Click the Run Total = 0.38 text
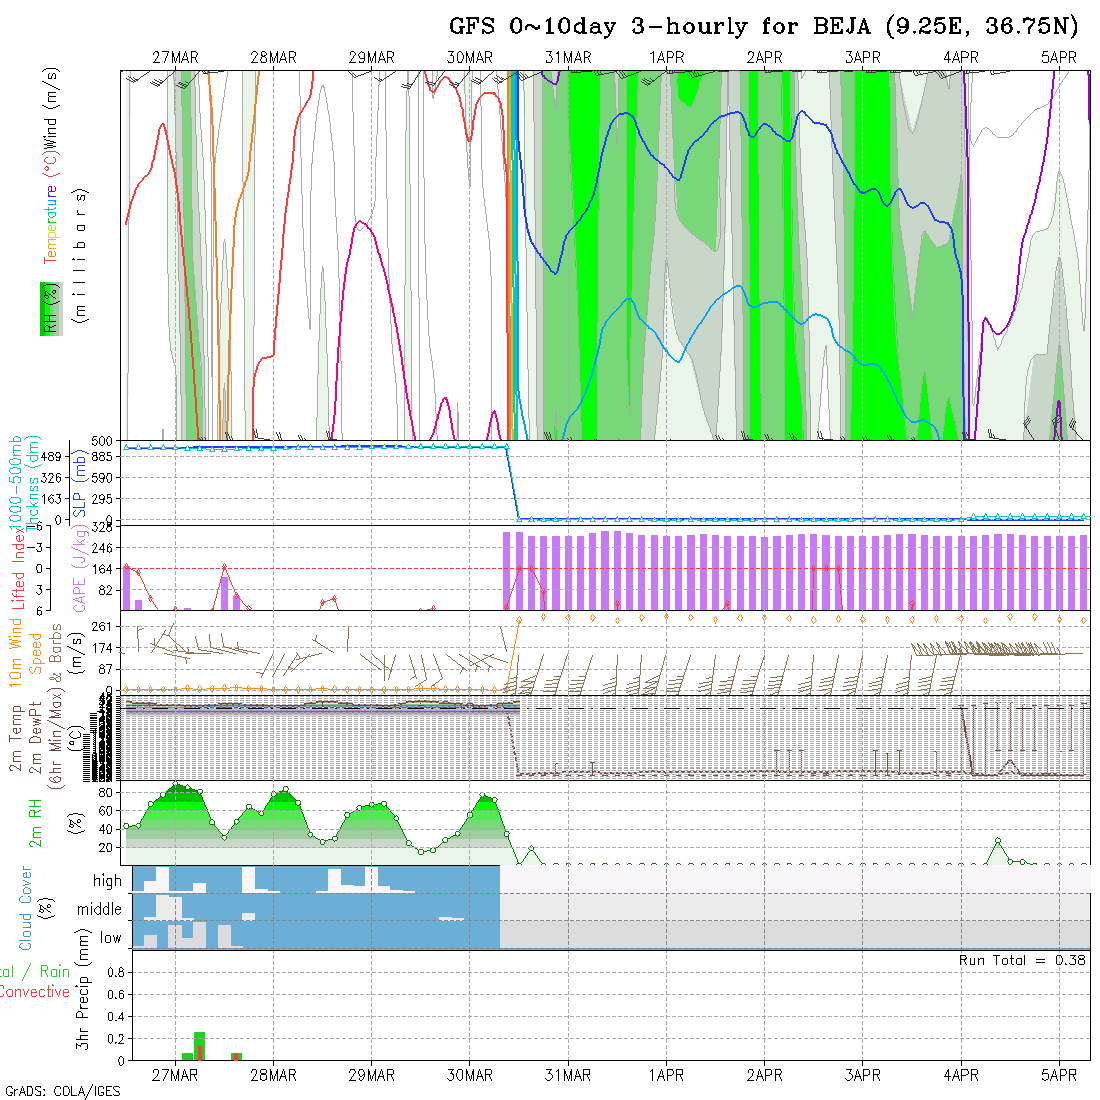Screen dimensions: 1100x1100 [1022, 960]
